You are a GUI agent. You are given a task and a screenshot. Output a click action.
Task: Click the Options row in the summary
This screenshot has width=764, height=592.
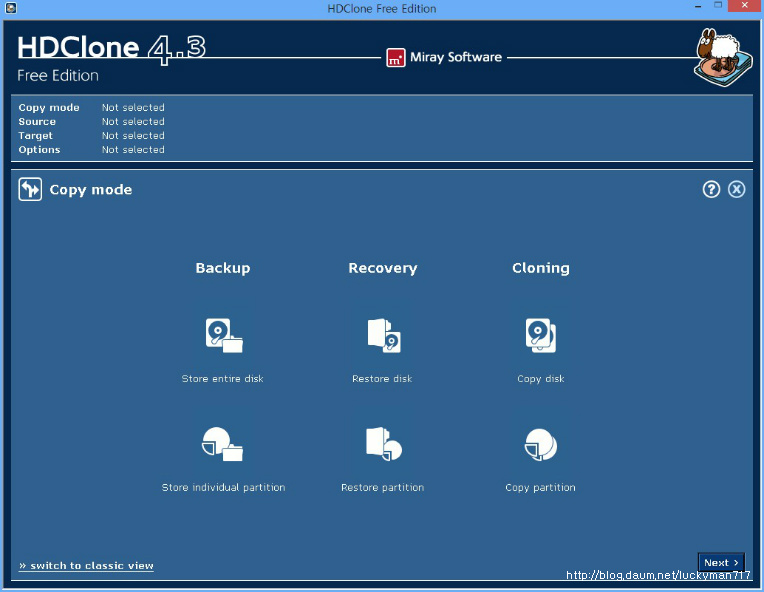[92, 150]
